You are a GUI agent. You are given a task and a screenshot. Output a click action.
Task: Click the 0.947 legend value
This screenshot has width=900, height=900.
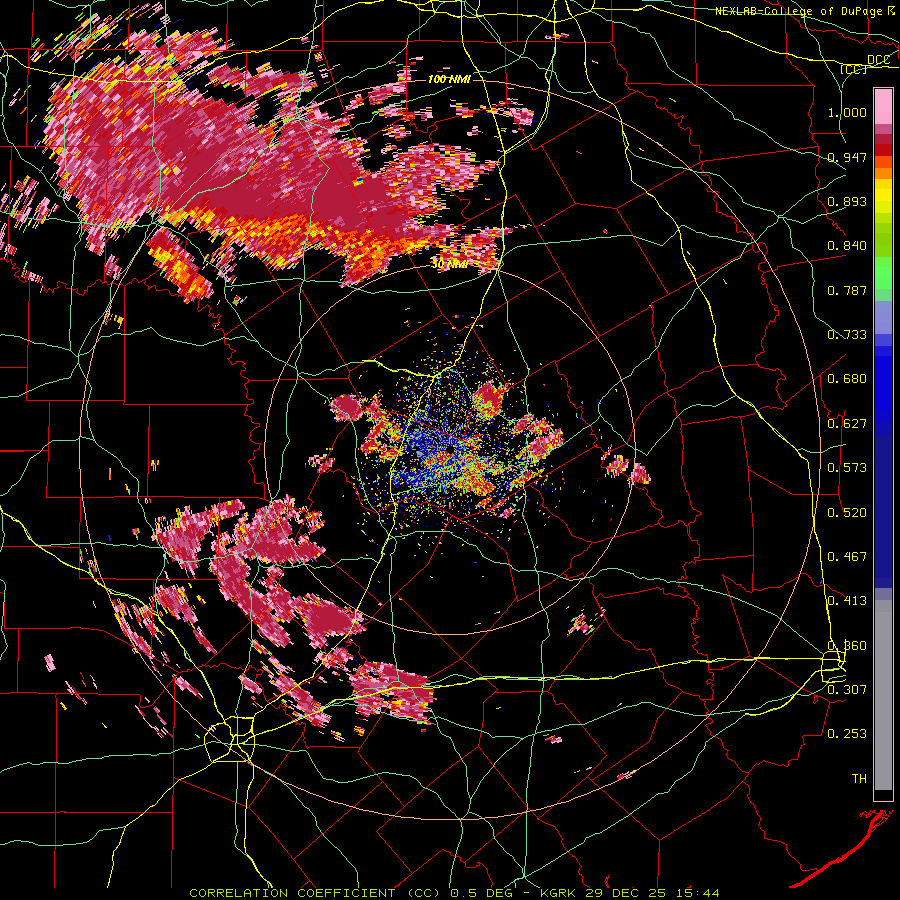click(847, 157)
